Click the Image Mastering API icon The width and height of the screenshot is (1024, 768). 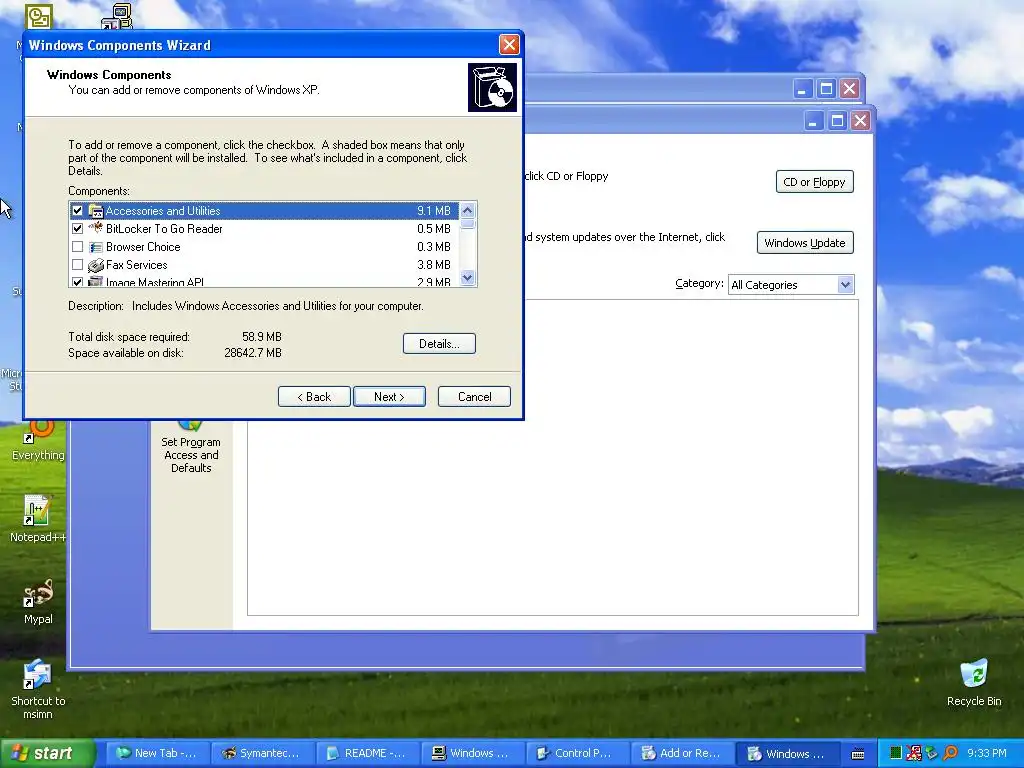point(96,281)
